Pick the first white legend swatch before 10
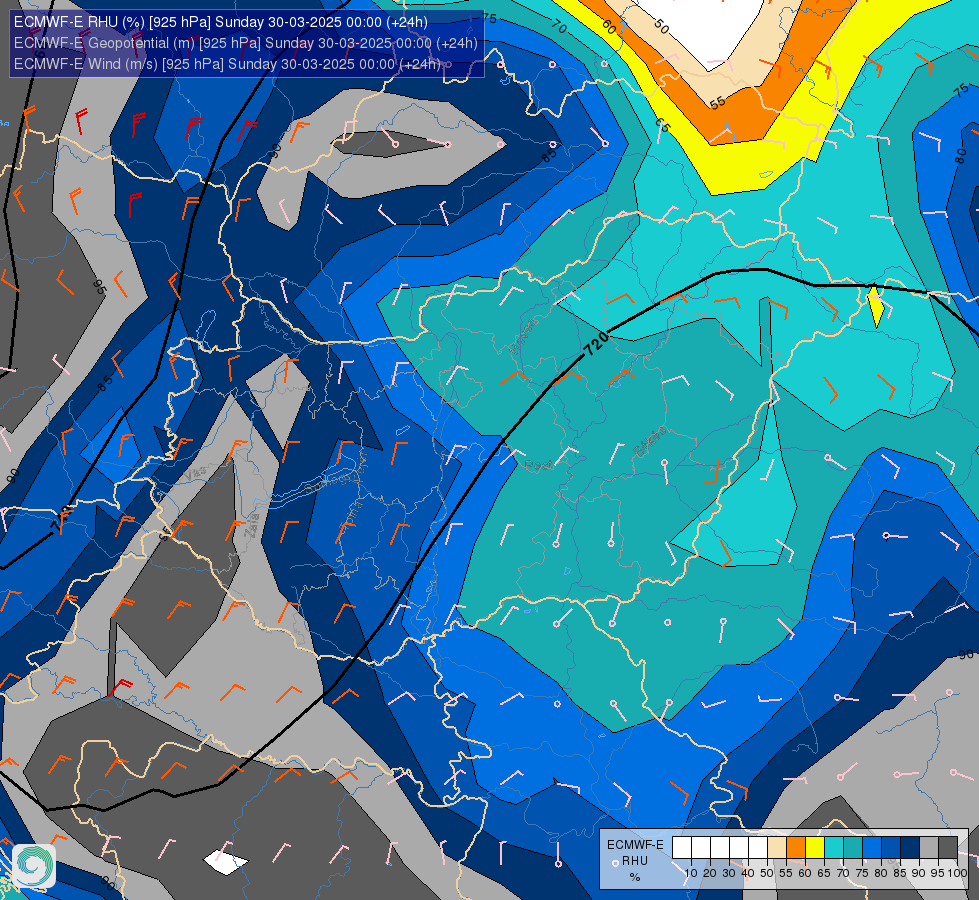This screenshot has height=900, width=979. pos(682,848)
